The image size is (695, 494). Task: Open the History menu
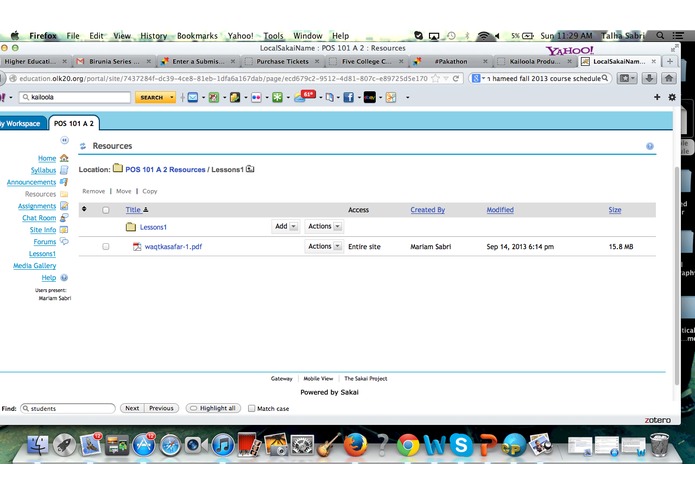(153, 36)
